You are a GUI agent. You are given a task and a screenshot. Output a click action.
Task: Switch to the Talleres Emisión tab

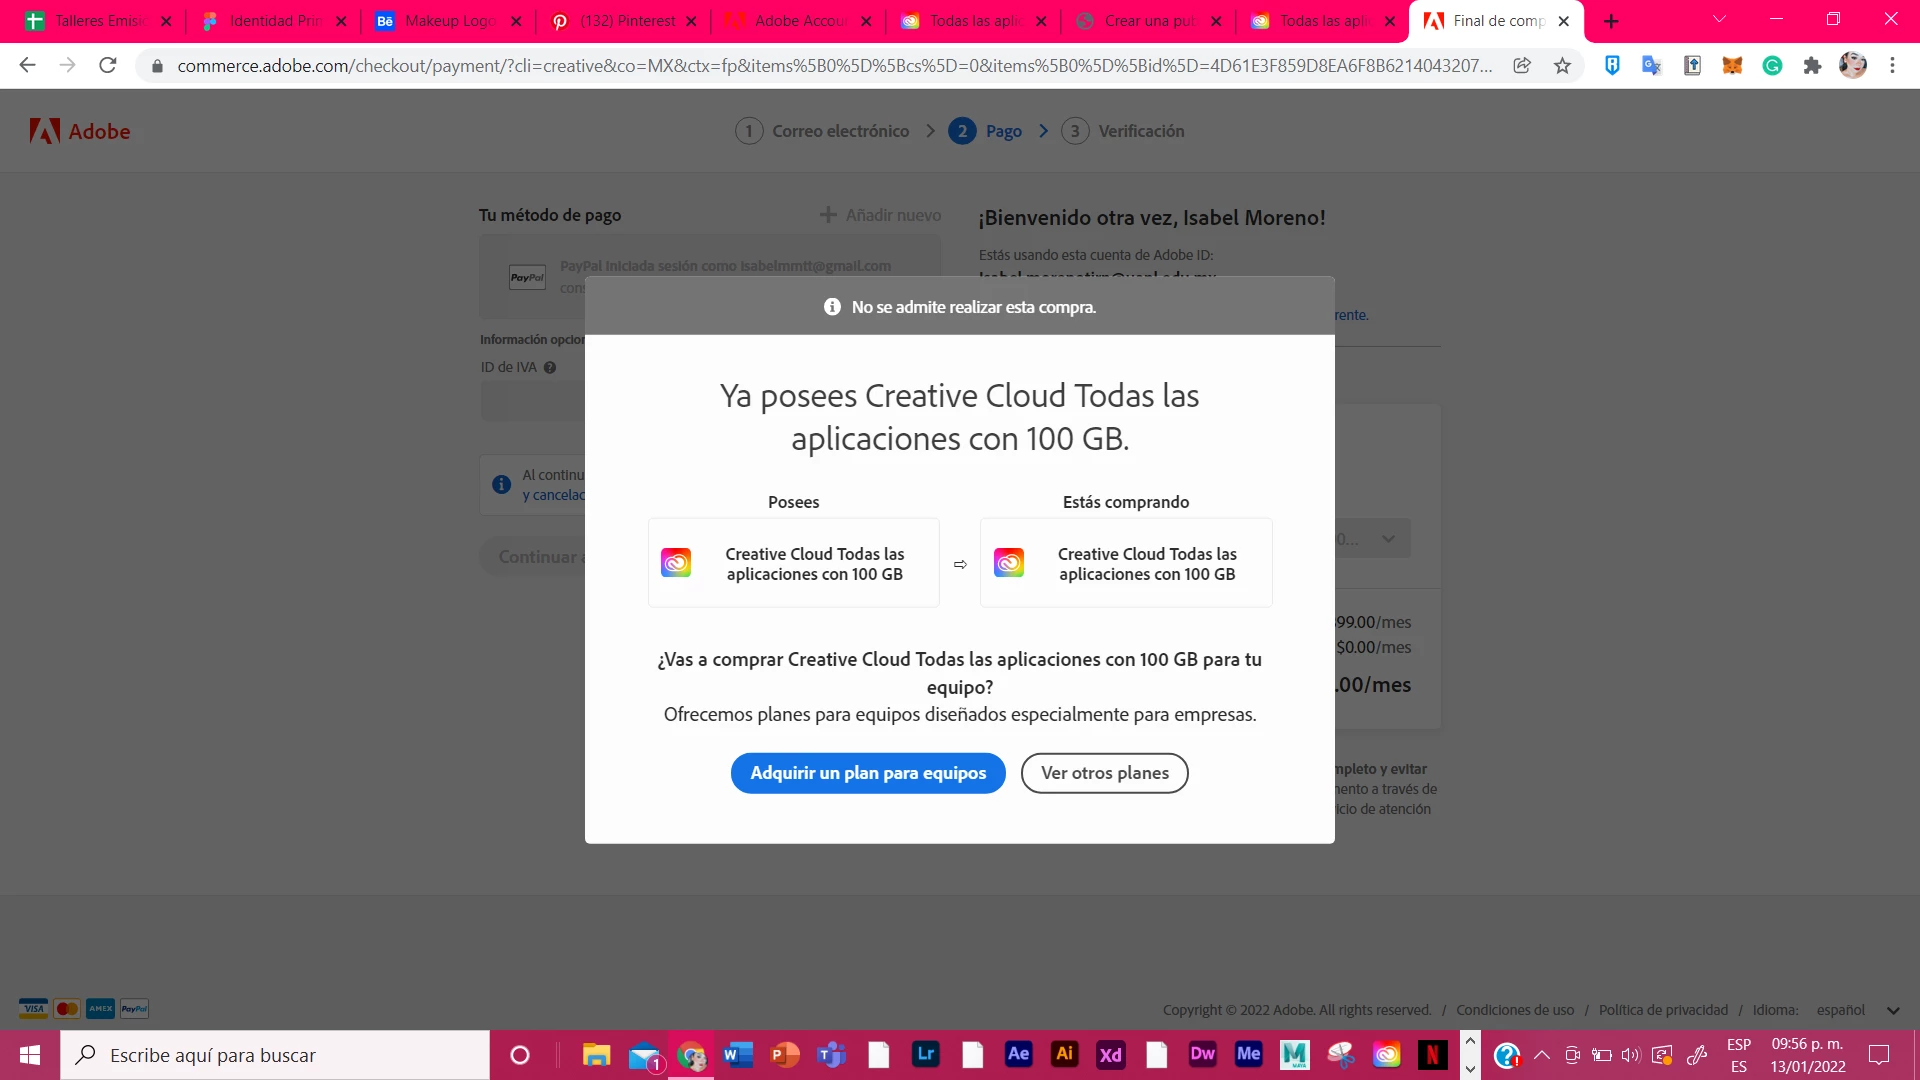tap(98, 21)
